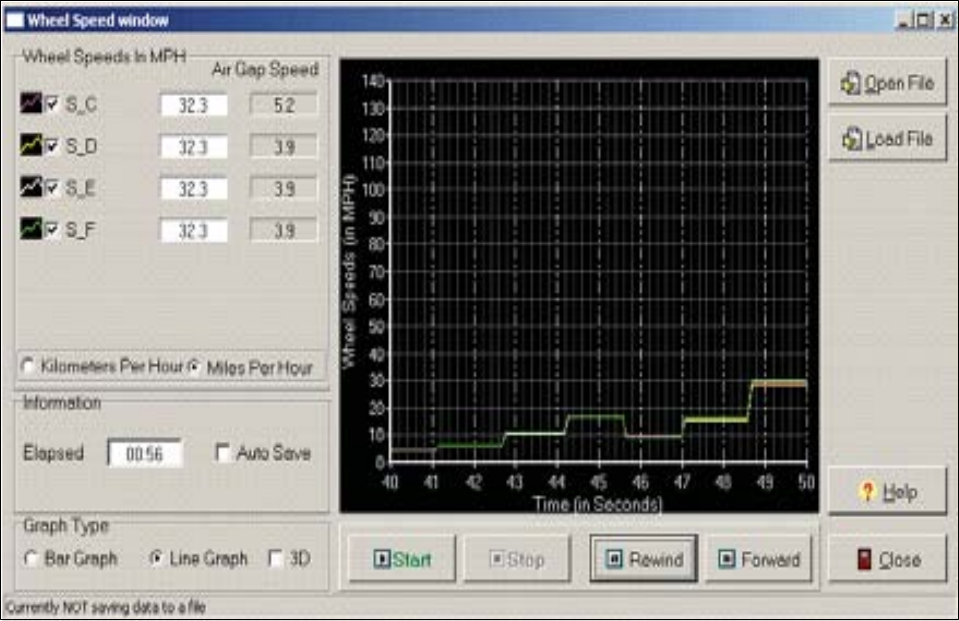The image size is (959, 621).
Task: Click the 'Elapsed' label
Action: pyautogui.click(x=53, y=453)
